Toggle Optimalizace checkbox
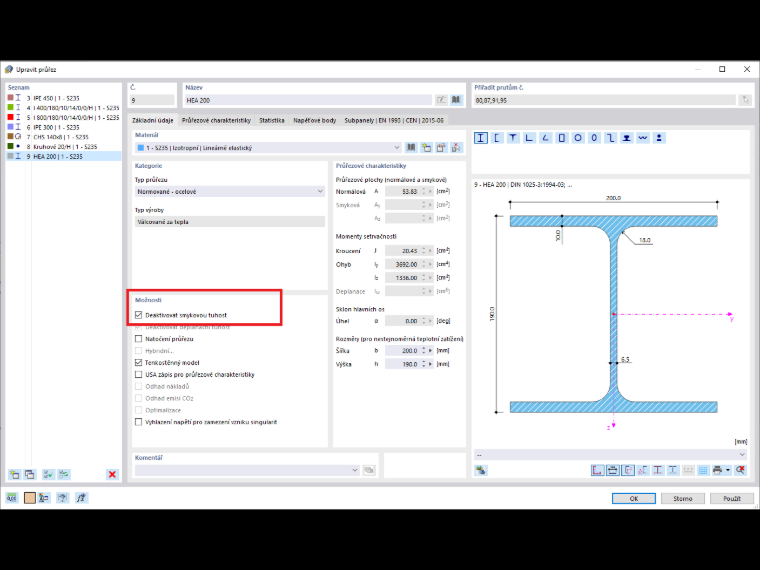Image resolution: width=760 pixels, height=570 pixels. pos(139,410)
